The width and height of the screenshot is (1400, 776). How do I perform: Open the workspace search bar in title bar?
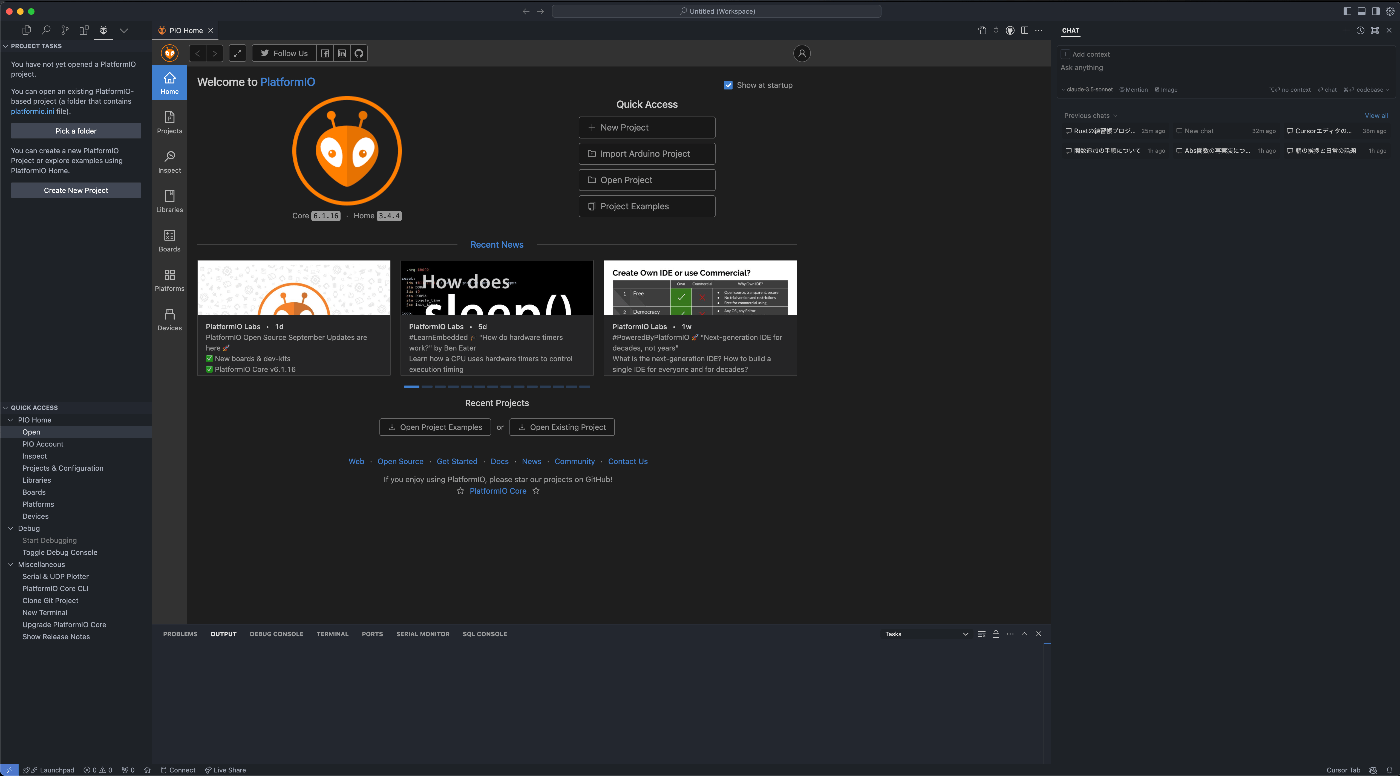(x=717, y=11)
